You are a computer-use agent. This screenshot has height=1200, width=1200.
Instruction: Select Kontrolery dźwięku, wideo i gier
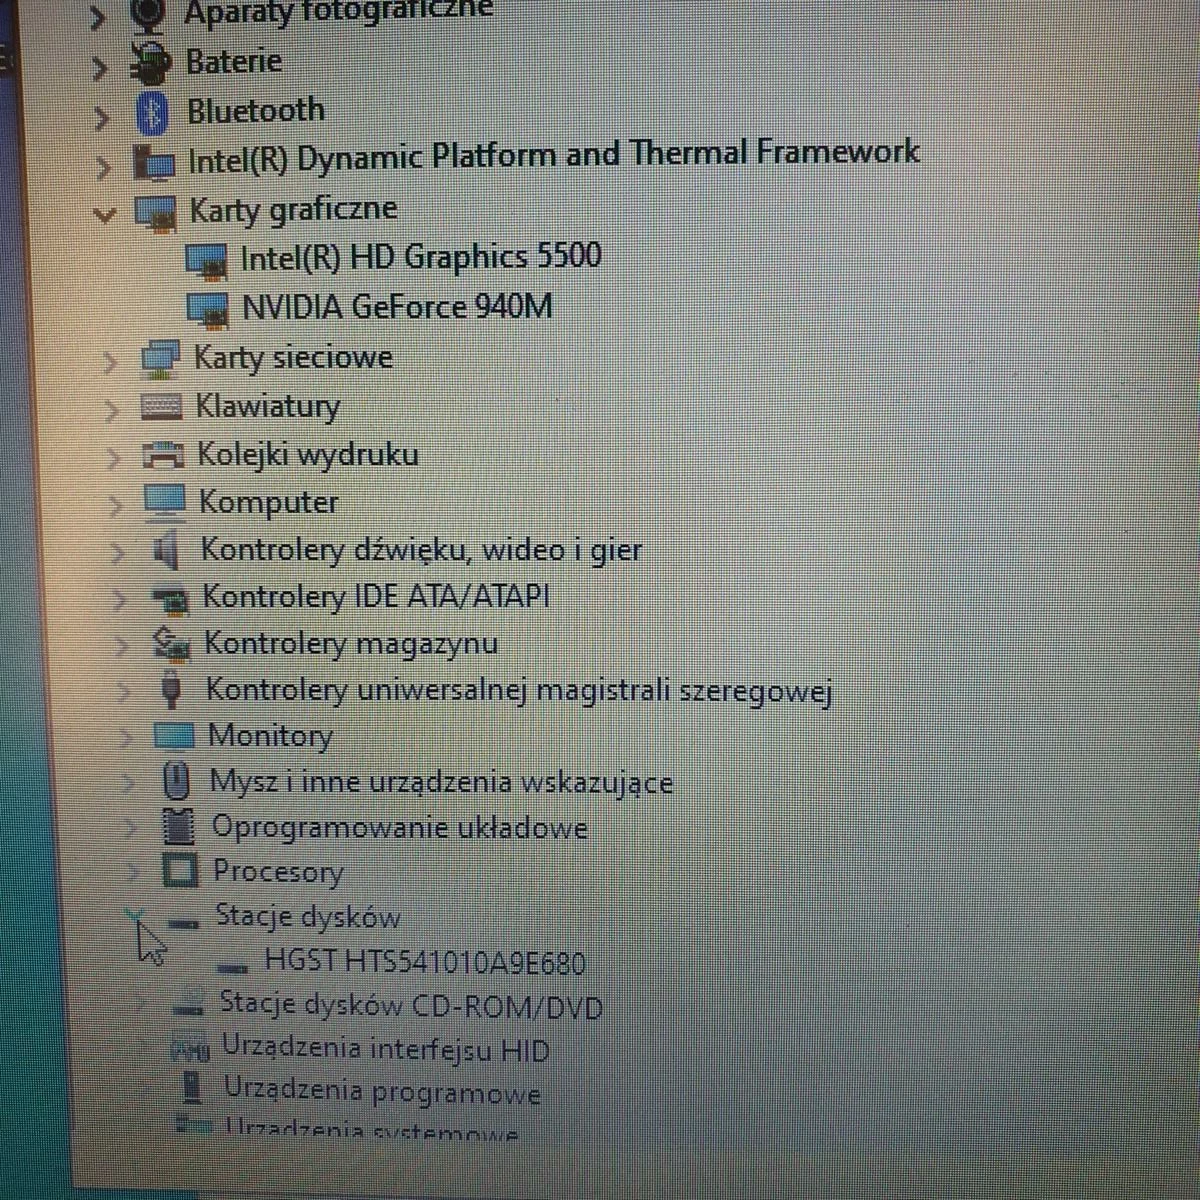(x=421, y=550)
